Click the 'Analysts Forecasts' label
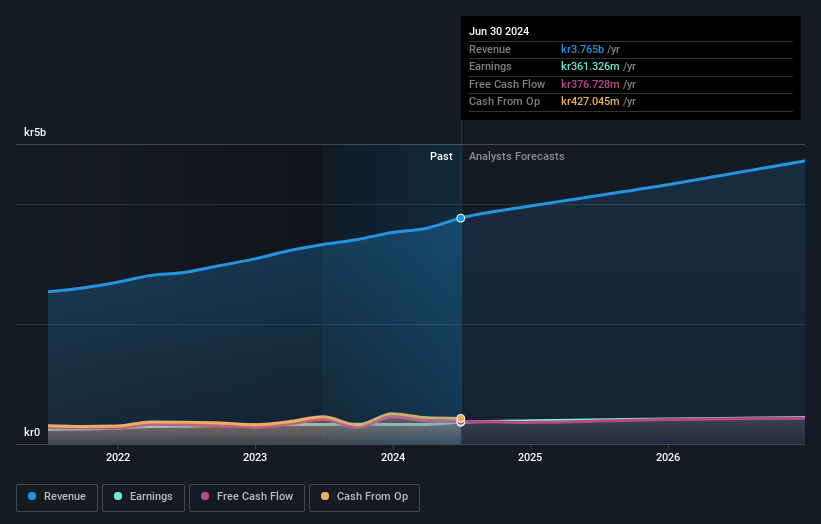The image size is (821, 524). 517,157
